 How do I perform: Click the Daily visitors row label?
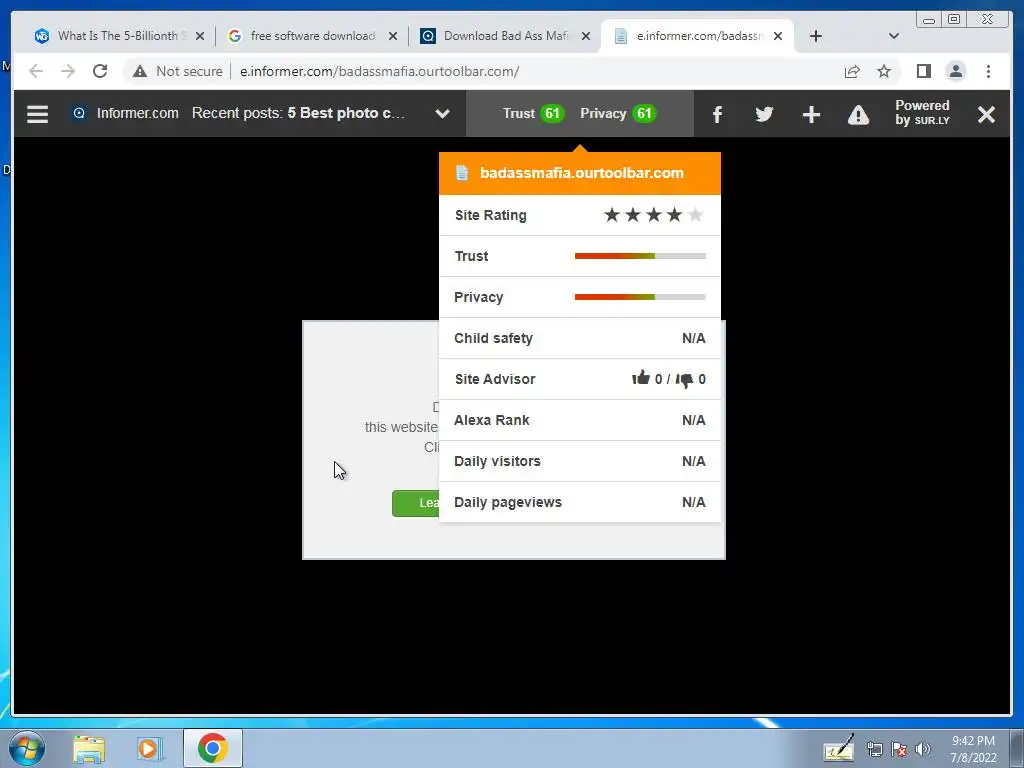[498, 461]
